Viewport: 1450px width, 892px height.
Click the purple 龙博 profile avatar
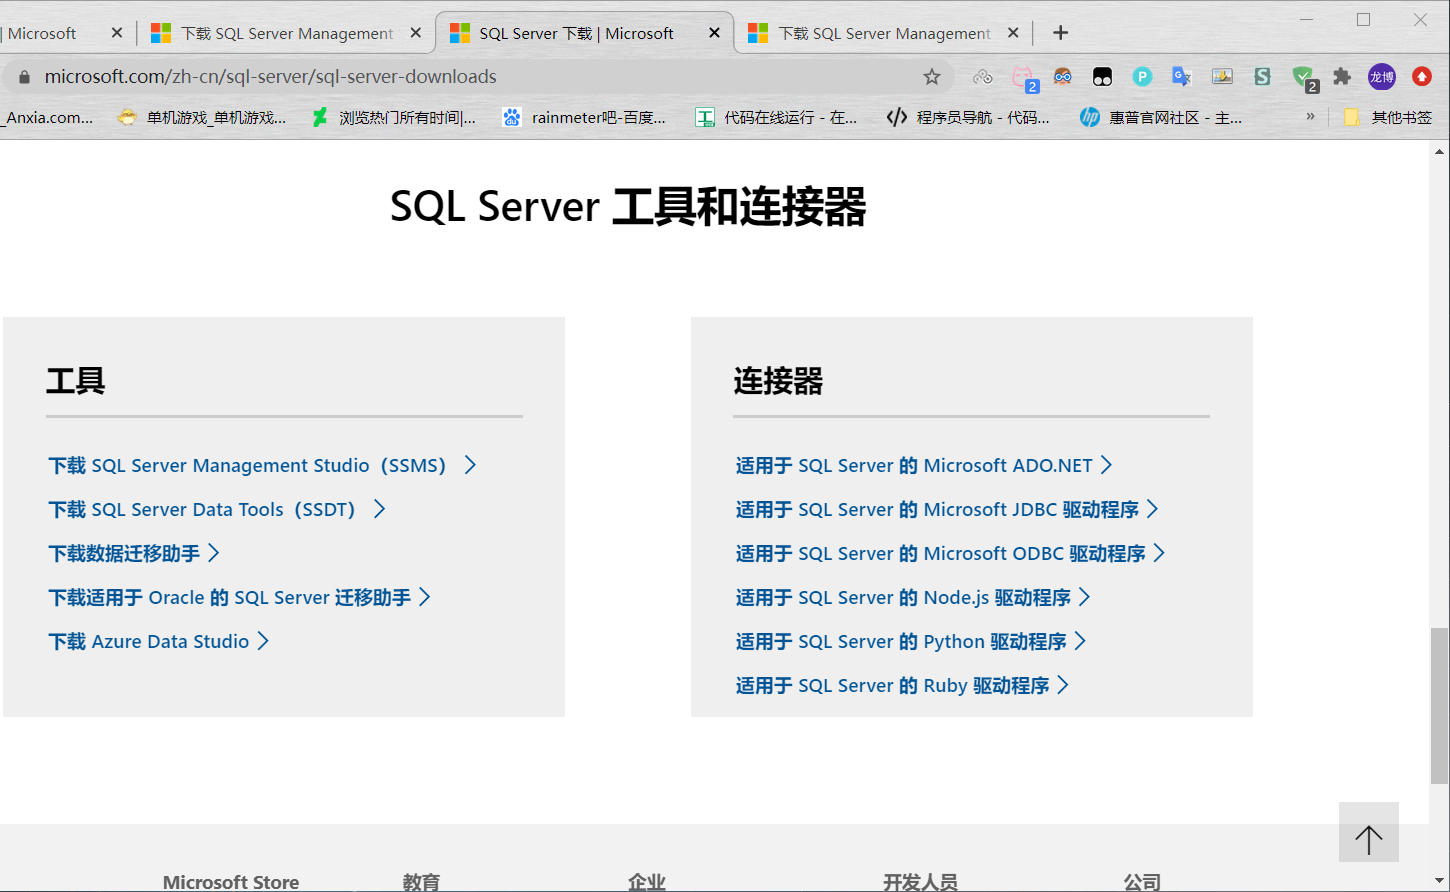coord(1381,76)
